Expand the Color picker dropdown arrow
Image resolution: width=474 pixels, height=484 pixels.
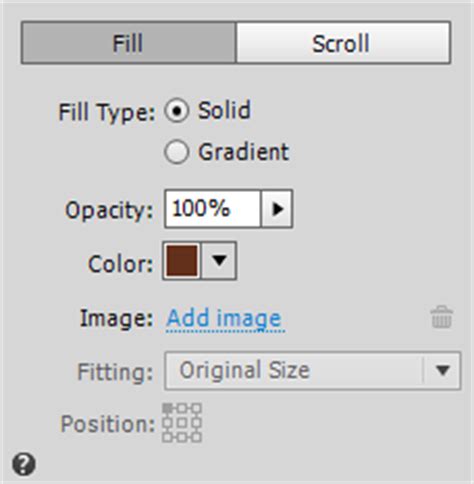pos(219,261)
